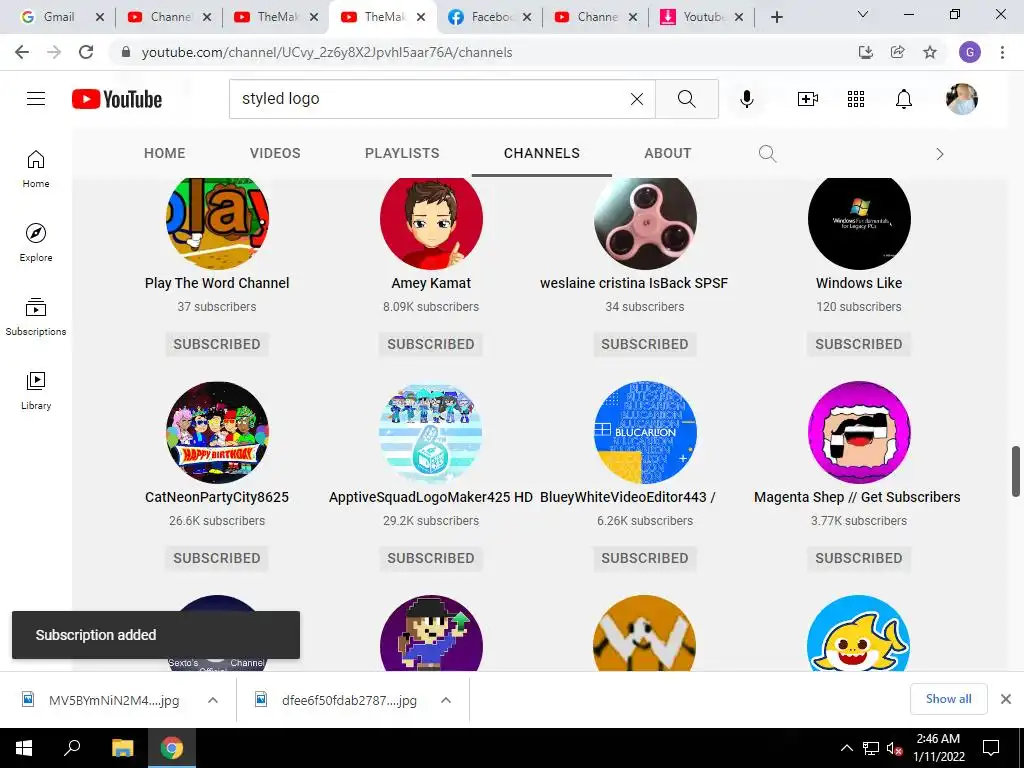Open Amey Kamat channel name link
Image resolution: width=1024 pixels, height=768 pixels.
click(x=431, y=283)
